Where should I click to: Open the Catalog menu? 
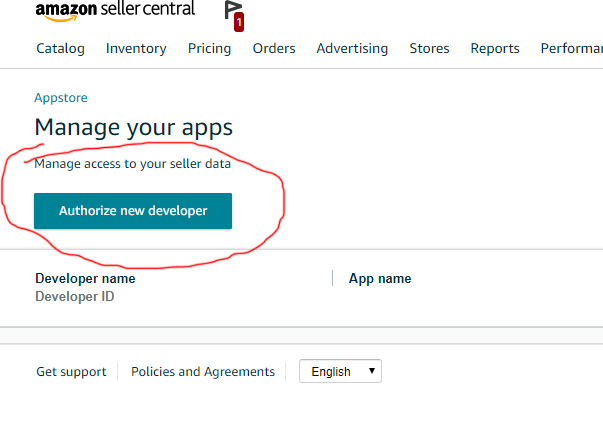pyautogui.click(x=60, y=48)
